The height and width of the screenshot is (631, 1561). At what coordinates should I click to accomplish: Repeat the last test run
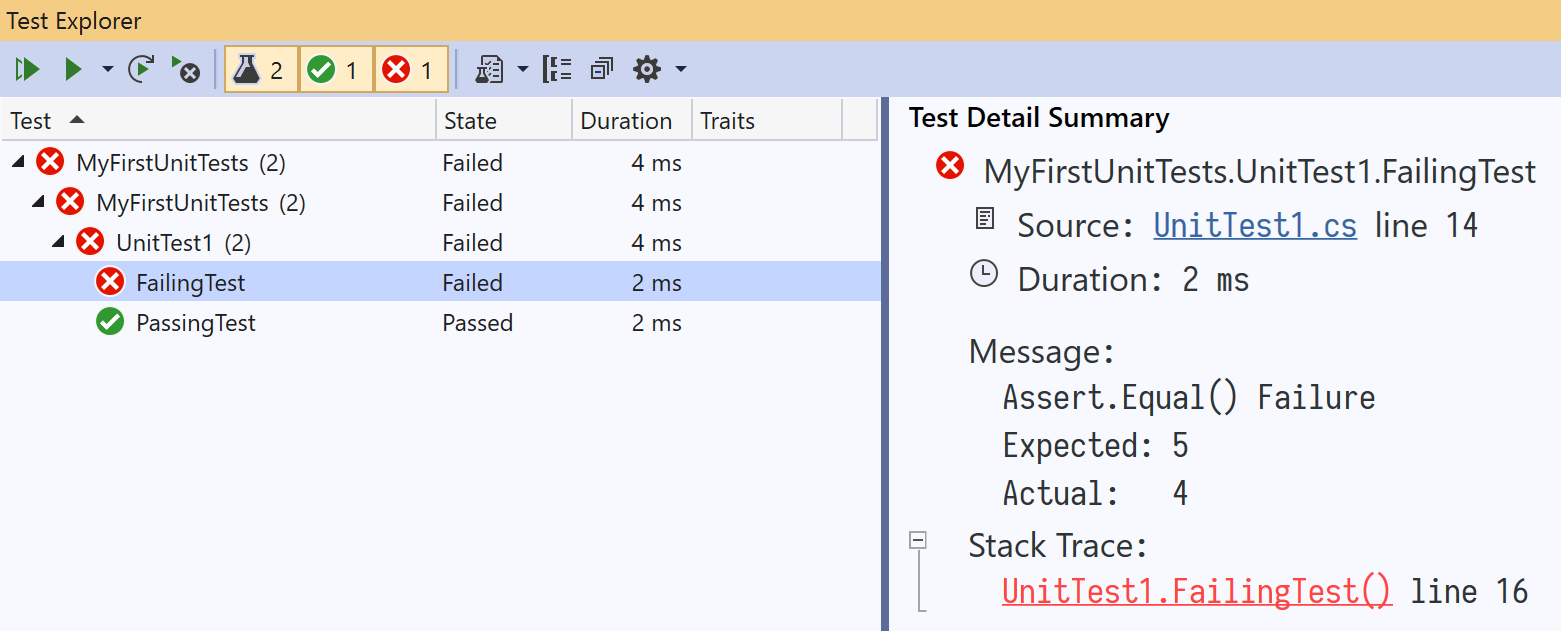(141, 70)
